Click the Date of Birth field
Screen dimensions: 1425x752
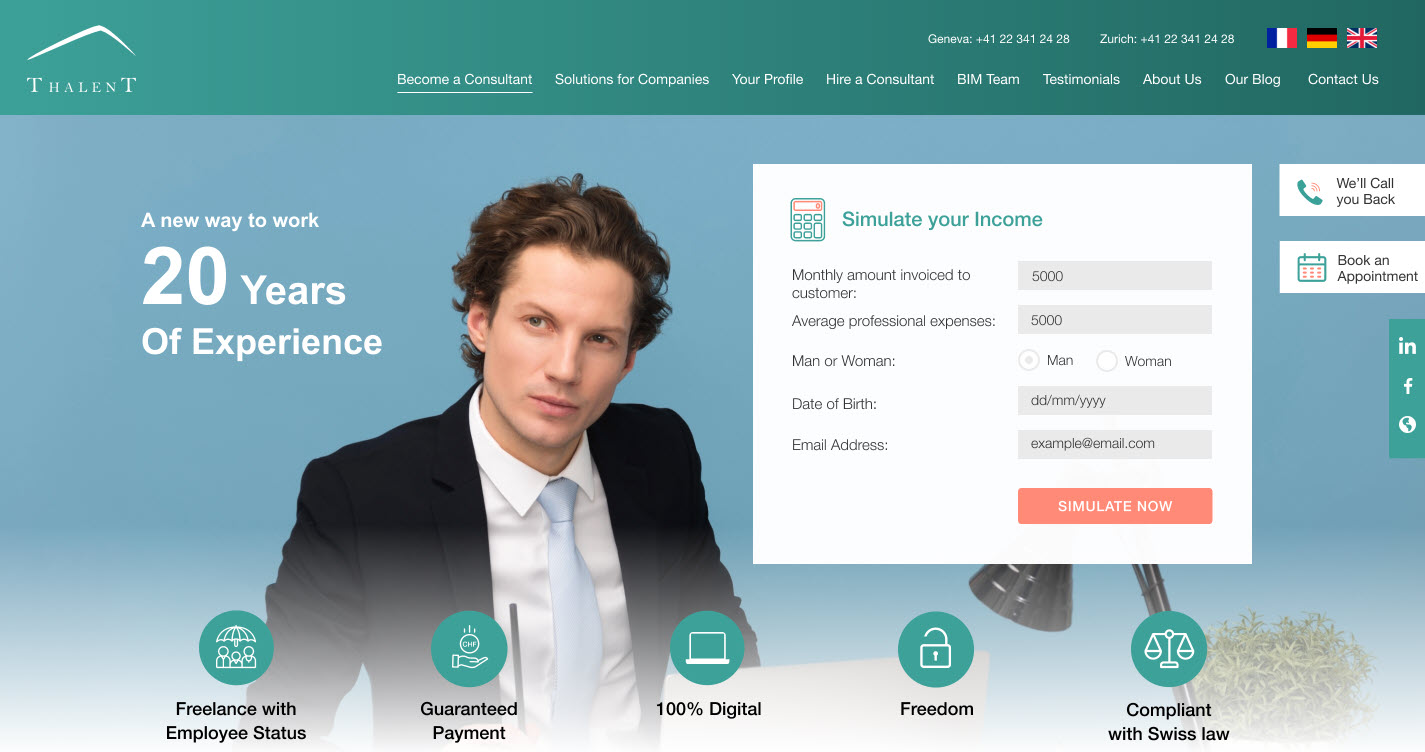[x=1115, y=400]
